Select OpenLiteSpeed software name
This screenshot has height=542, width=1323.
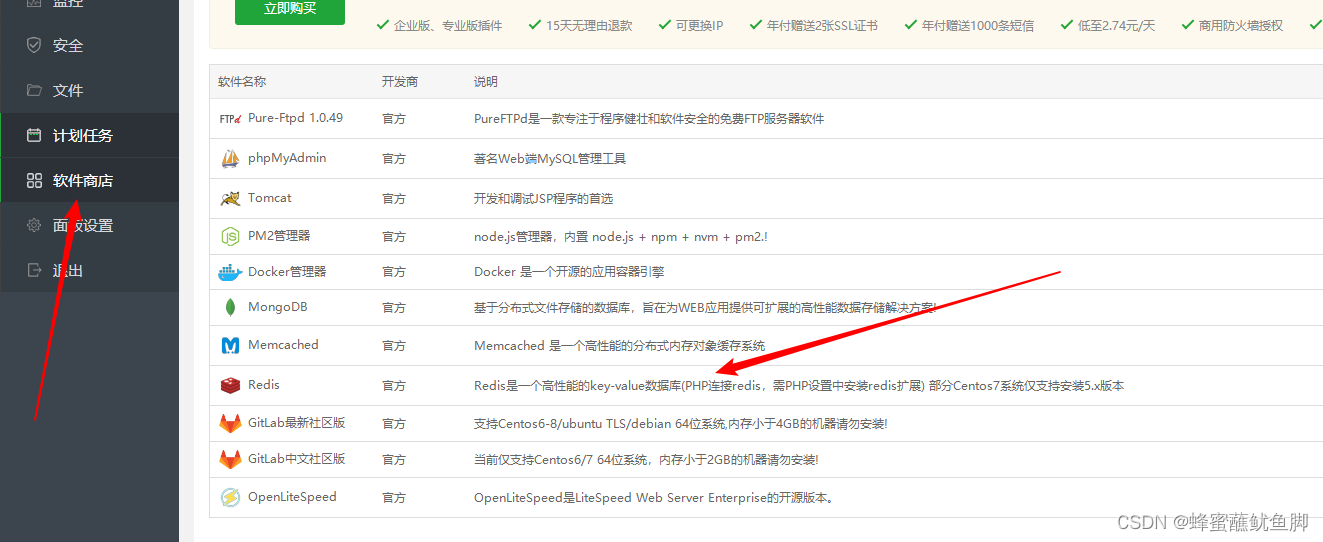[292, 497]
